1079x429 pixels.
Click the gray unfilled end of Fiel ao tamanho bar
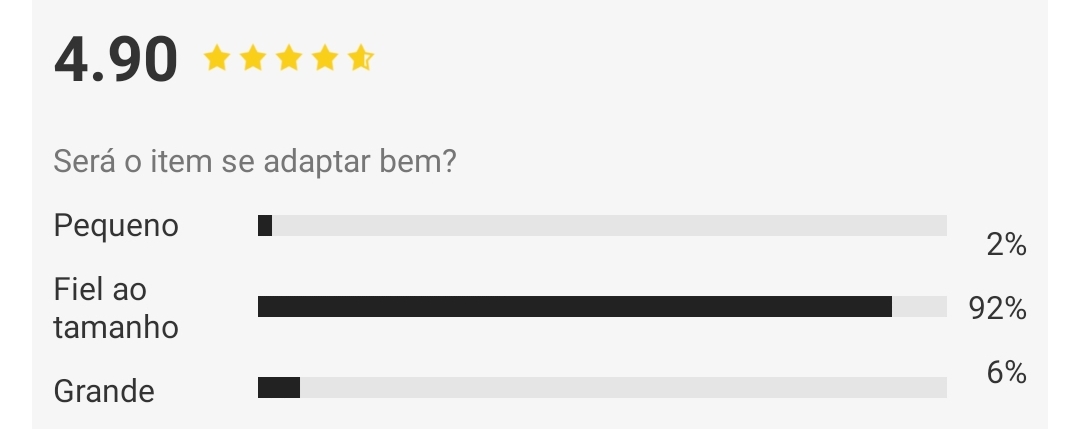pos(919,306)
